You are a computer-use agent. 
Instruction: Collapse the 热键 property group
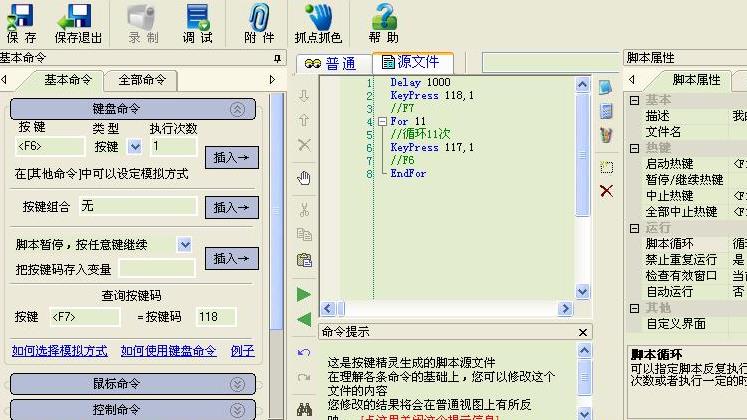[635, 148]
